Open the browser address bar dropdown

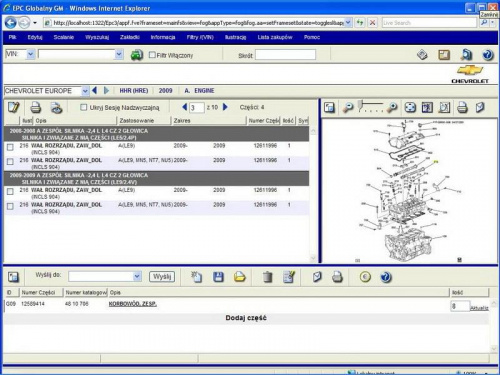(348, 22)
